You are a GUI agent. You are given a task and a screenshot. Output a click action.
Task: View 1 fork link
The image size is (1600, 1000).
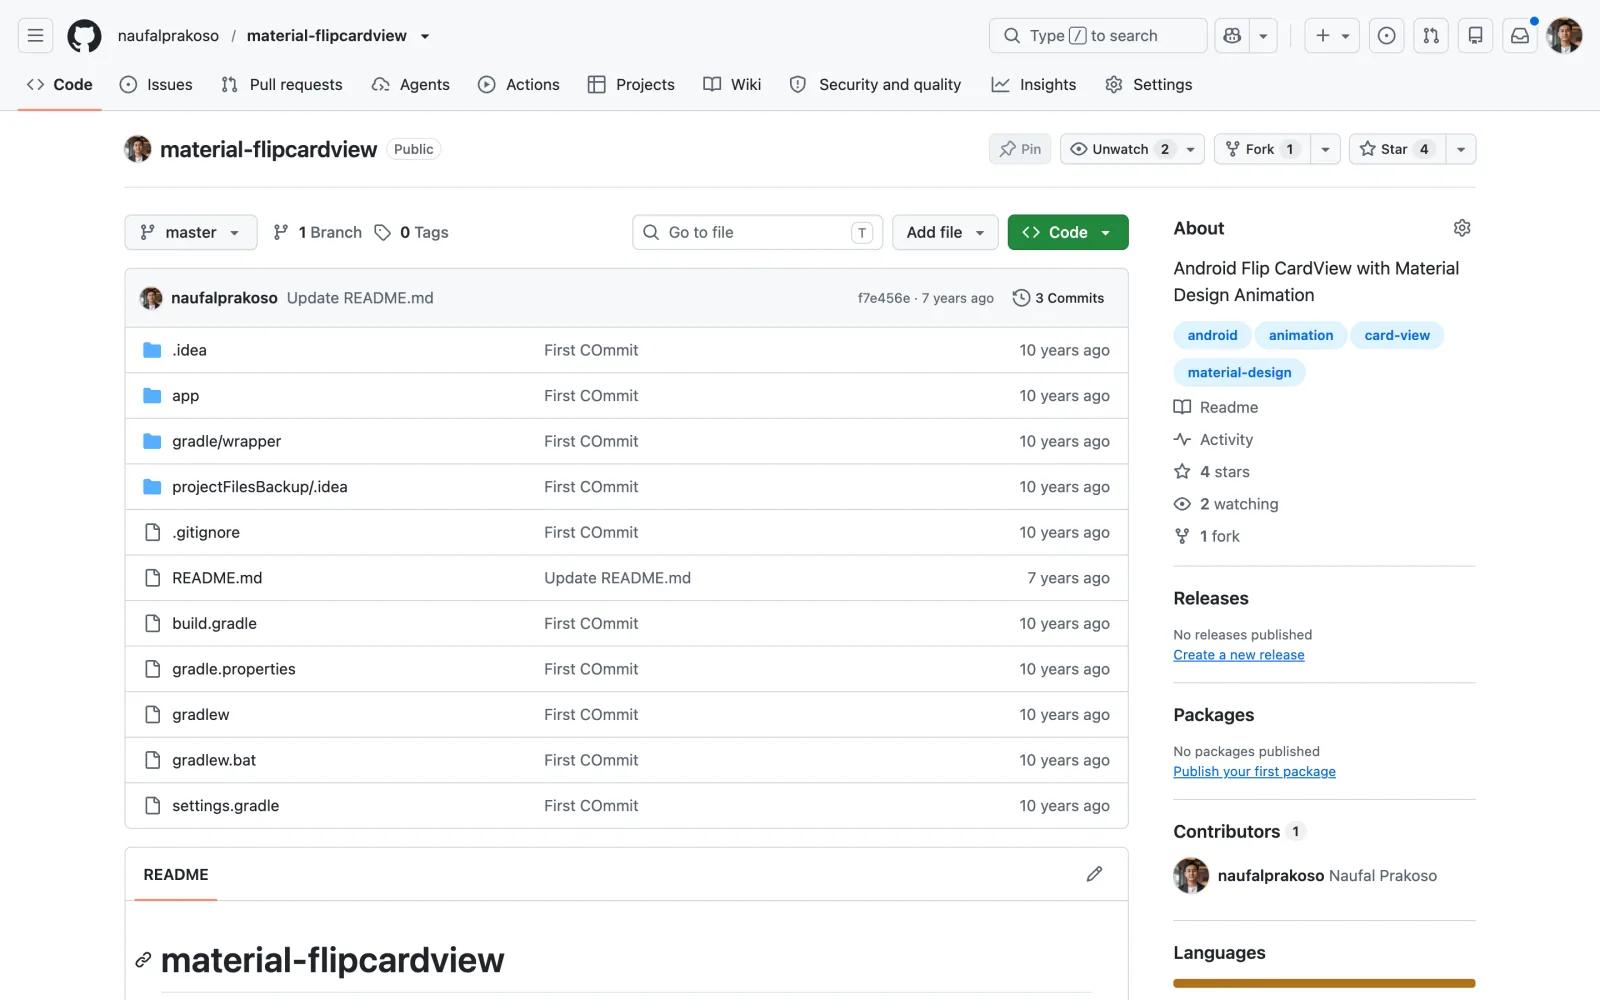1207,536
